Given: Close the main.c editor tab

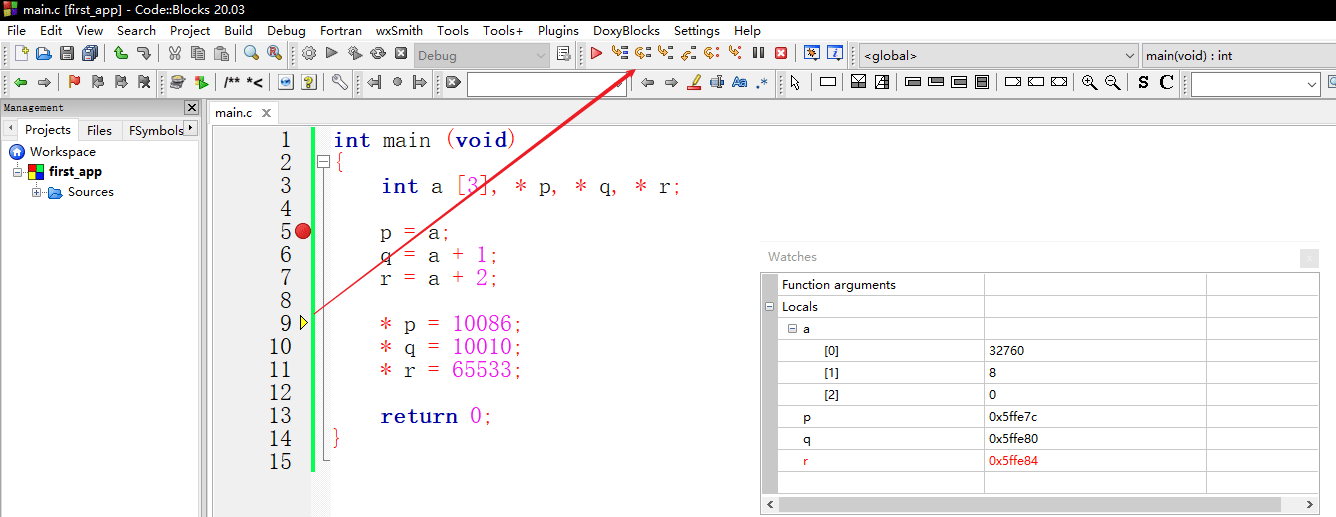Looking at the screenshot, I should (x=267, y=113).
